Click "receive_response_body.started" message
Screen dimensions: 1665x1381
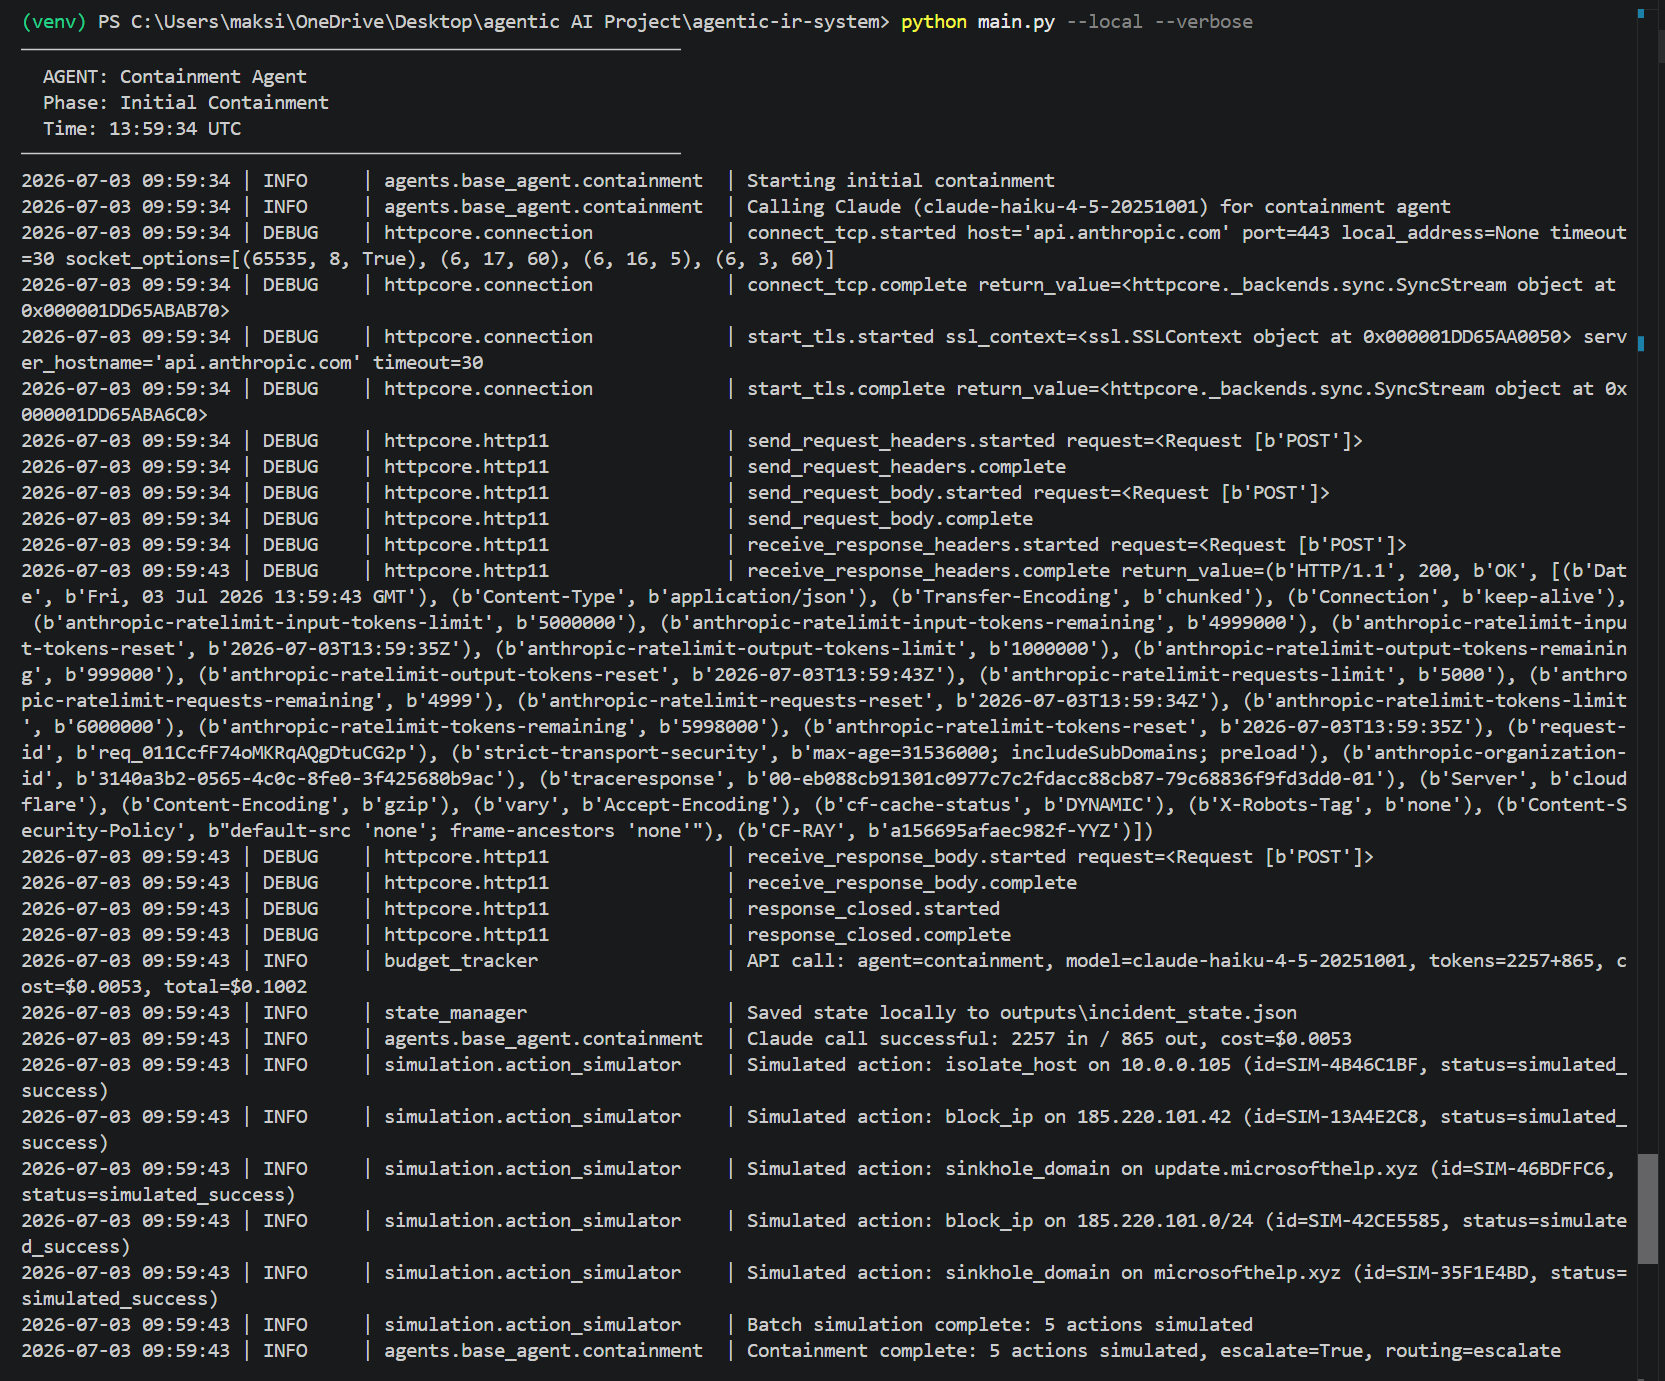pyautogui.click(x=906, y=857)
